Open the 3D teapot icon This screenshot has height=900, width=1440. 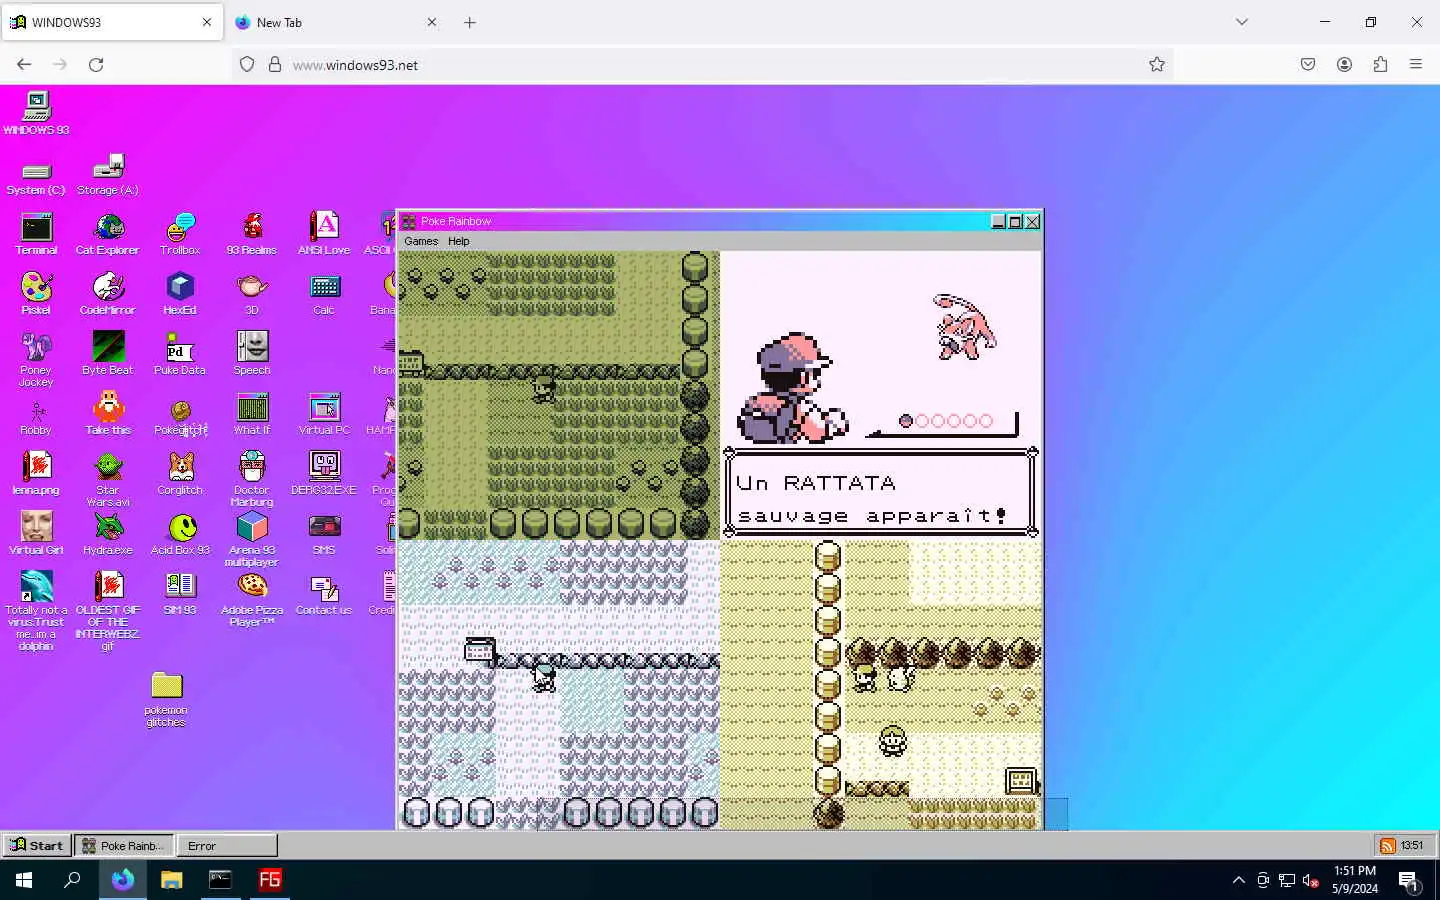pos(252,295)
